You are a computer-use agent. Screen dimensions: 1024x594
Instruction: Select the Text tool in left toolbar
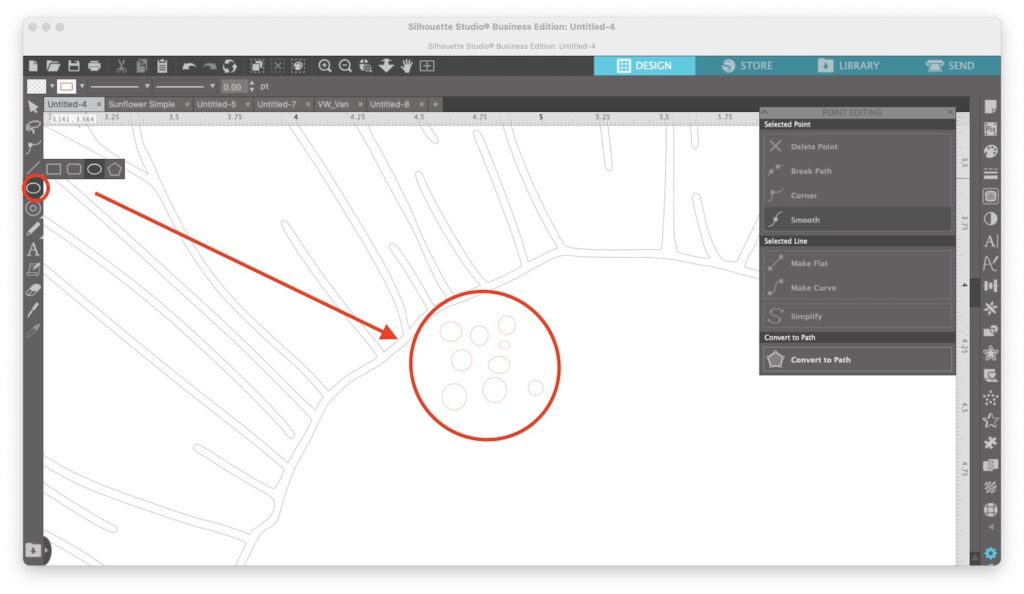click(33, 249)
